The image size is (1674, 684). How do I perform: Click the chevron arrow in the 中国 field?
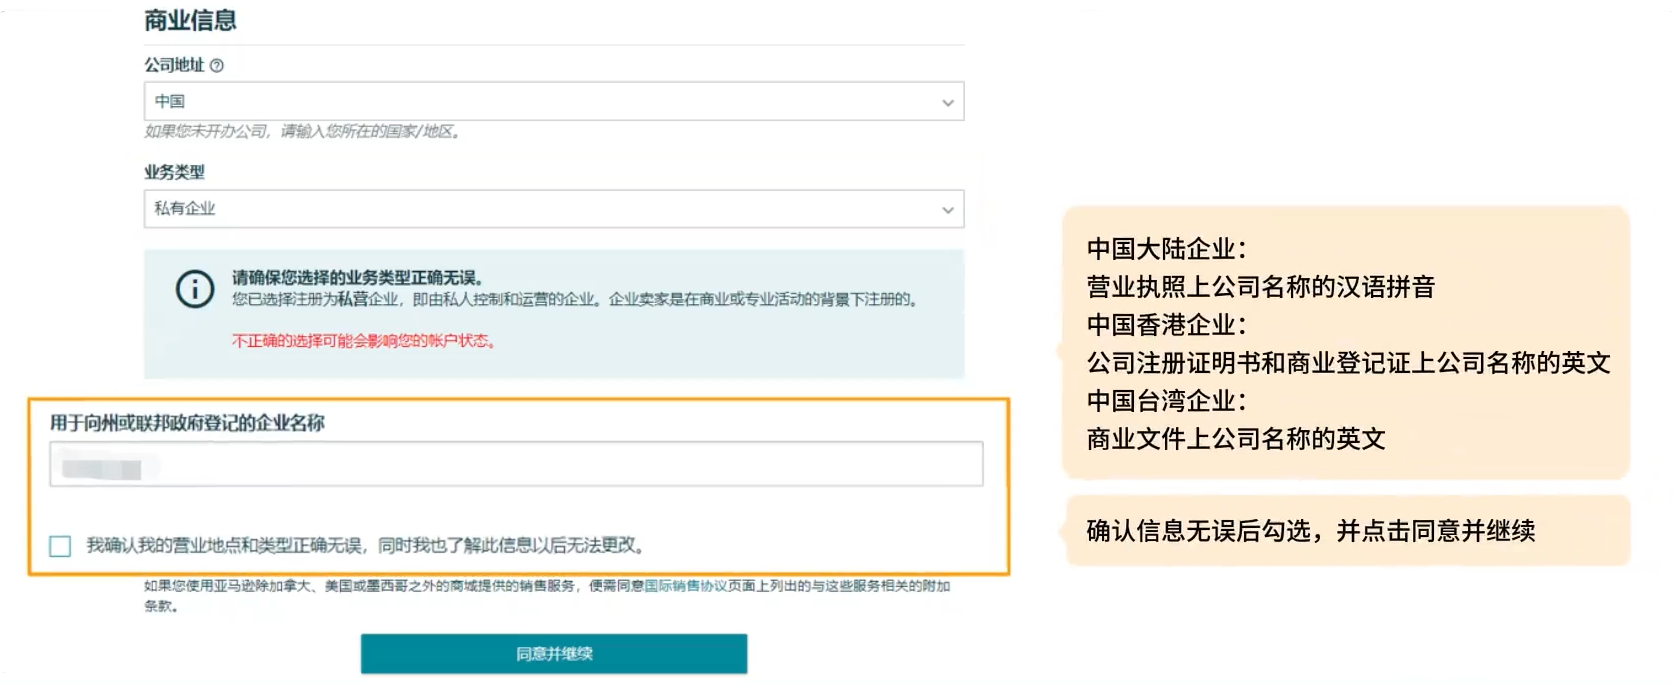(x=947, y=102)
